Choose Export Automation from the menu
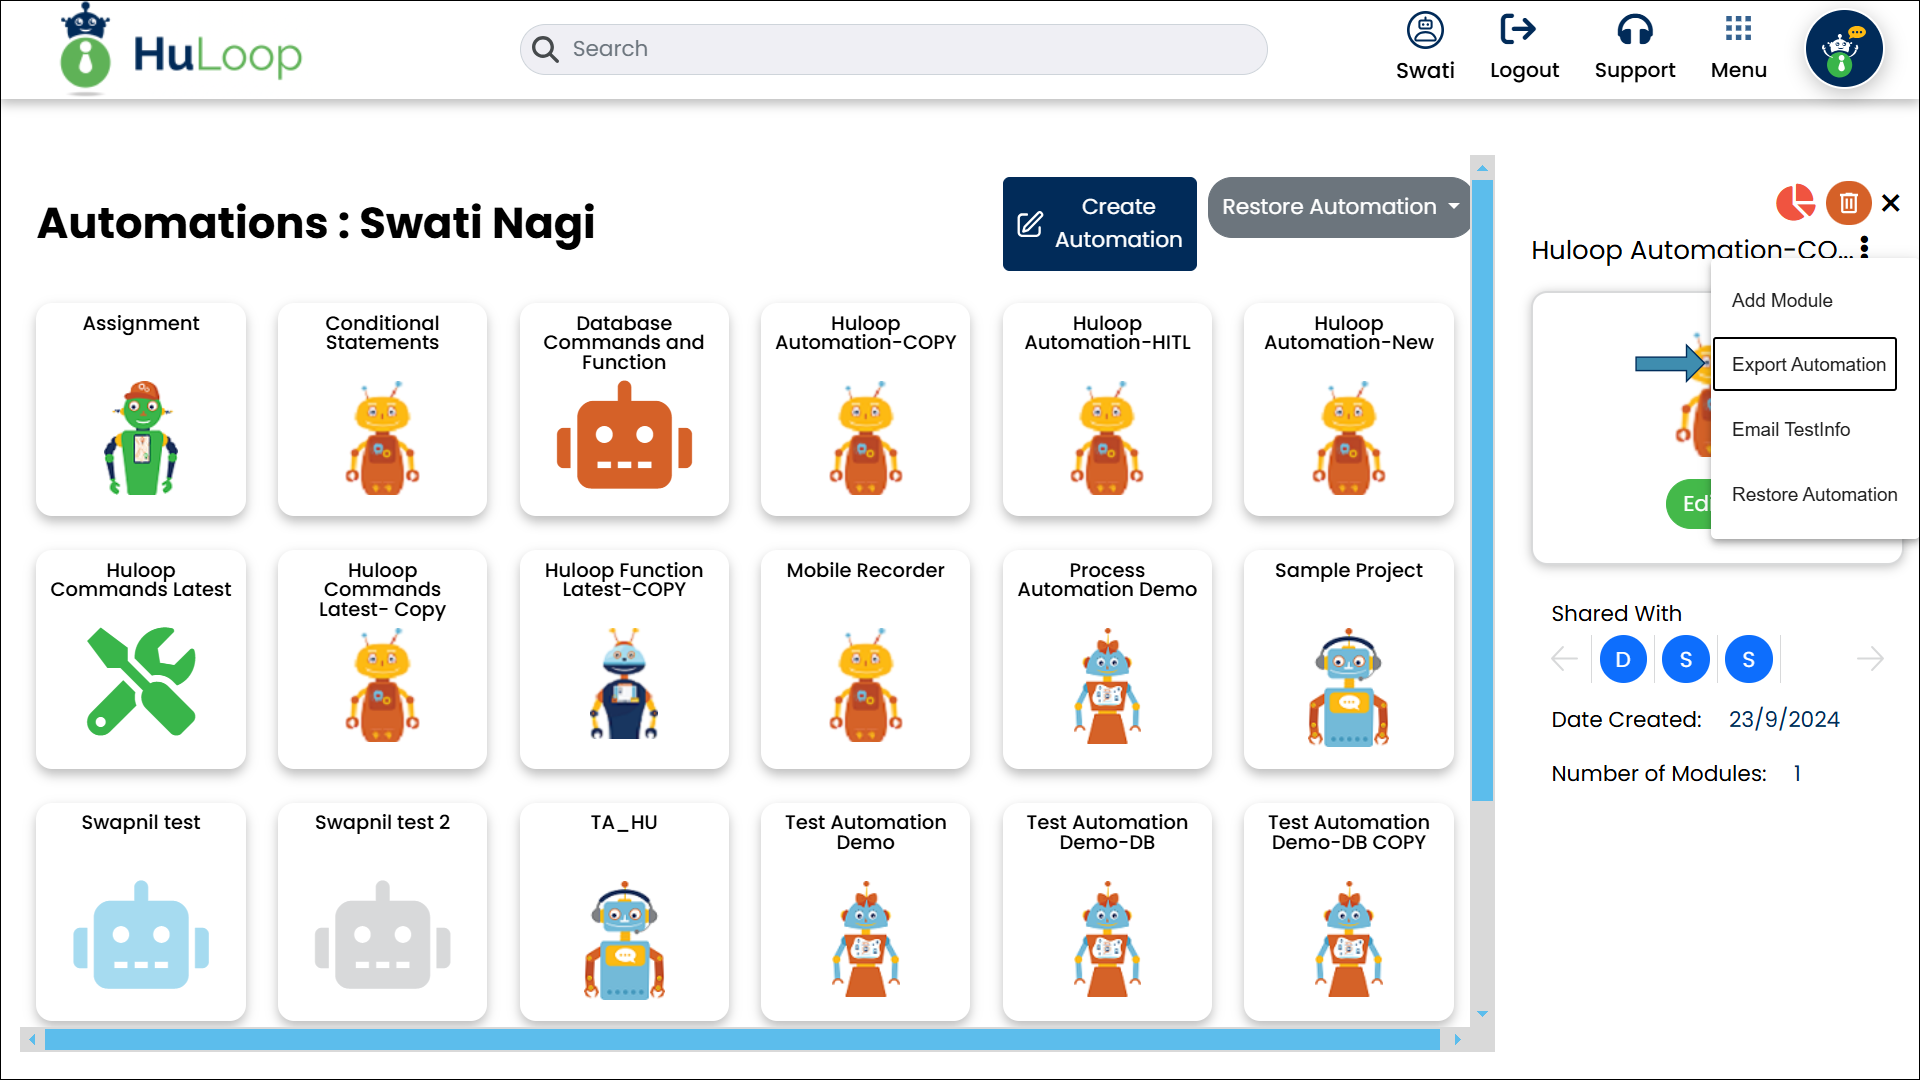This screenshot has width=1920, height=1080. 1805,364
